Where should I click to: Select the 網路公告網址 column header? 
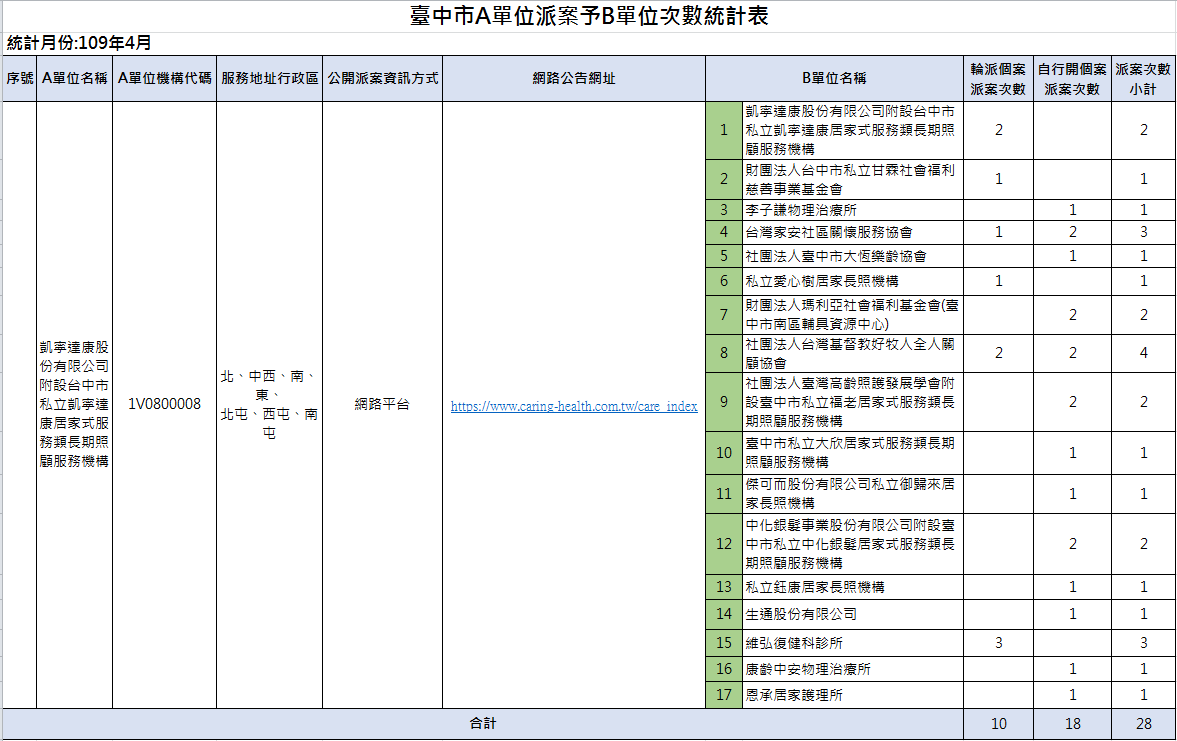pyautogui.click(x=574, y=78)
